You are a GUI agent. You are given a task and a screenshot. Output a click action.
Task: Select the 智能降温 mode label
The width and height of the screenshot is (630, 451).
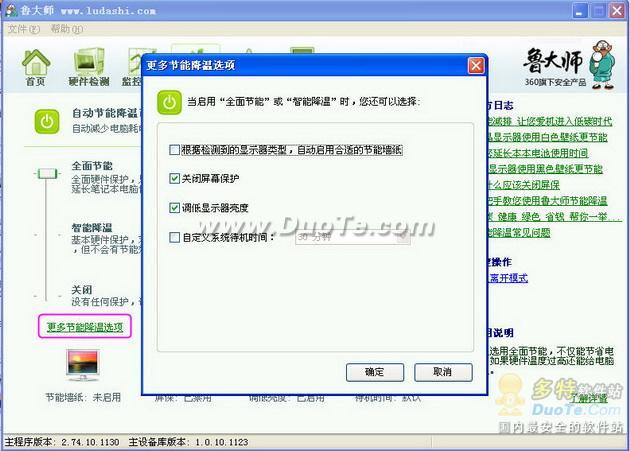click(92, 228)
